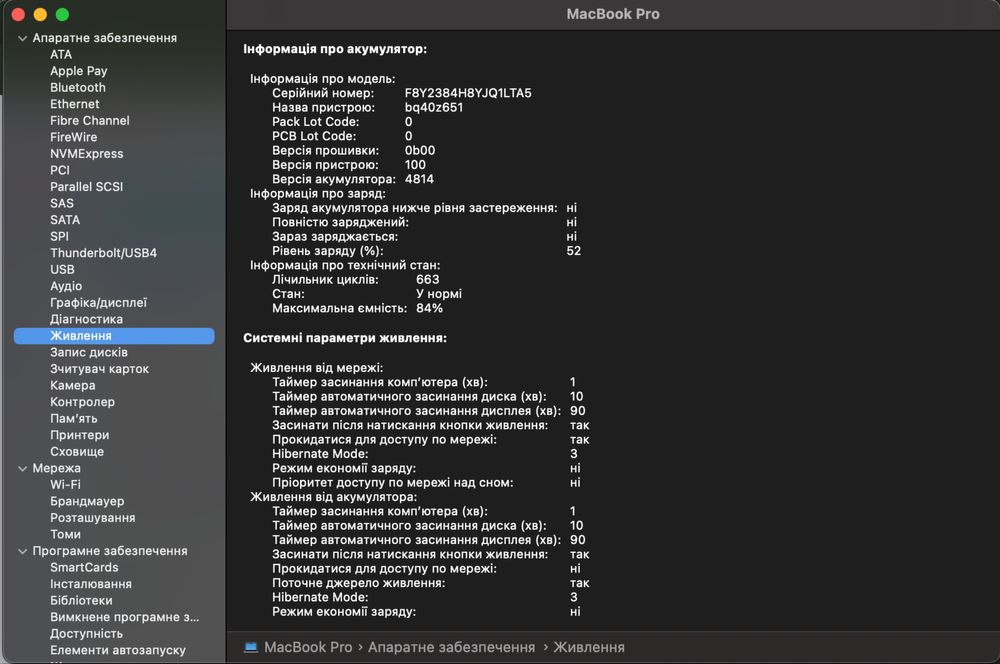Select Принтери entry
Viewport: 1000px width, 664px height.
(x=80, y=436)
